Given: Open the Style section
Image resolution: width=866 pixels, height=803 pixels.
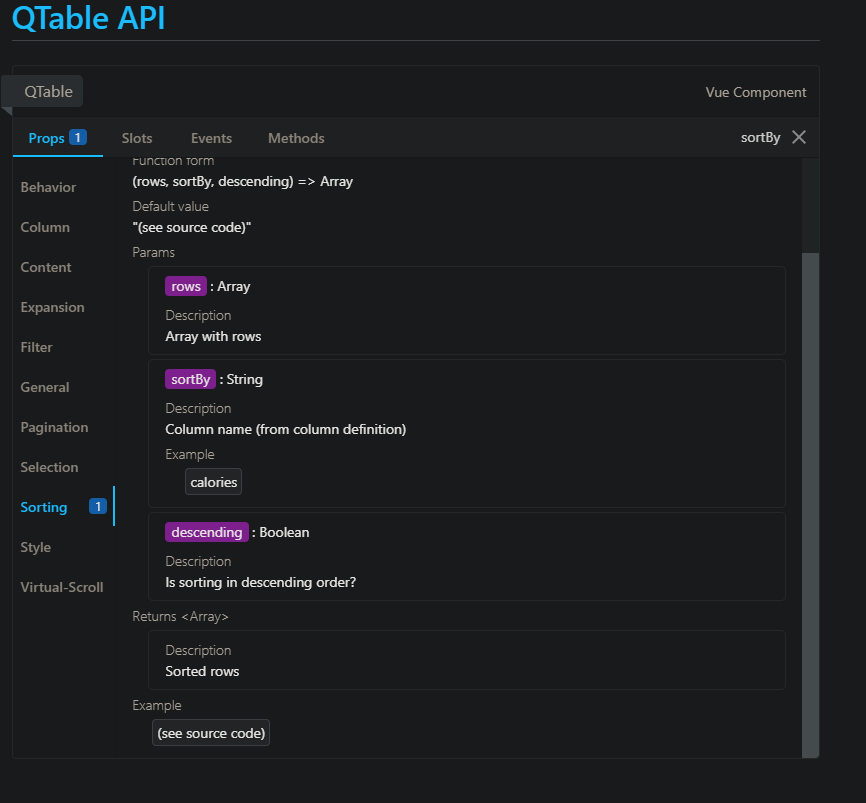Looking at the screenshot, I should point(35,546).
